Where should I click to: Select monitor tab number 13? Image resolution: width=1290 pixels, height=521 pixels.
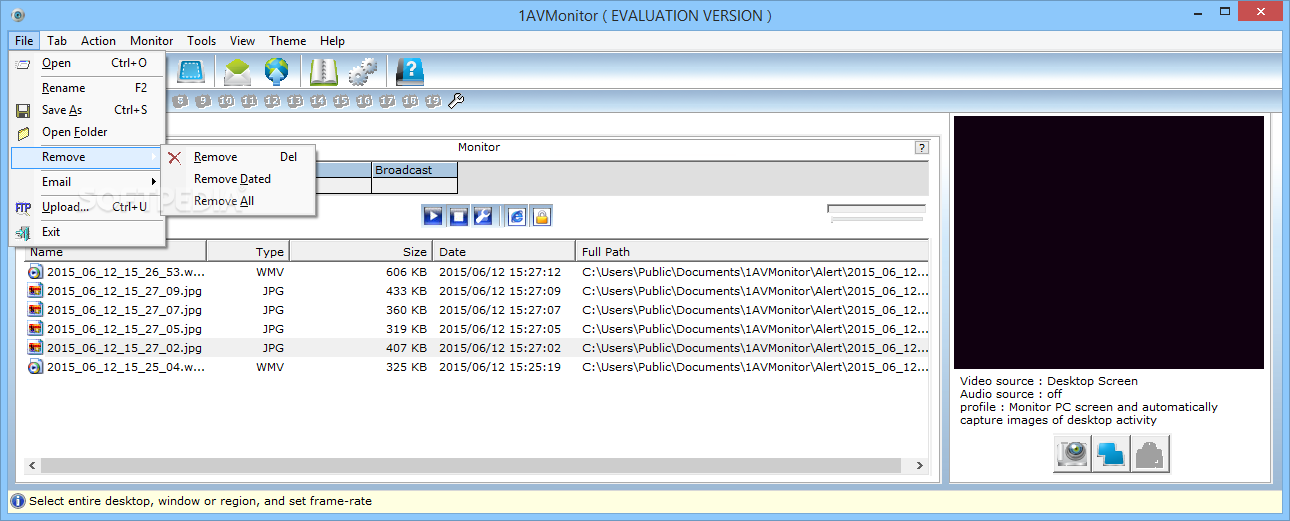[295, 101]
